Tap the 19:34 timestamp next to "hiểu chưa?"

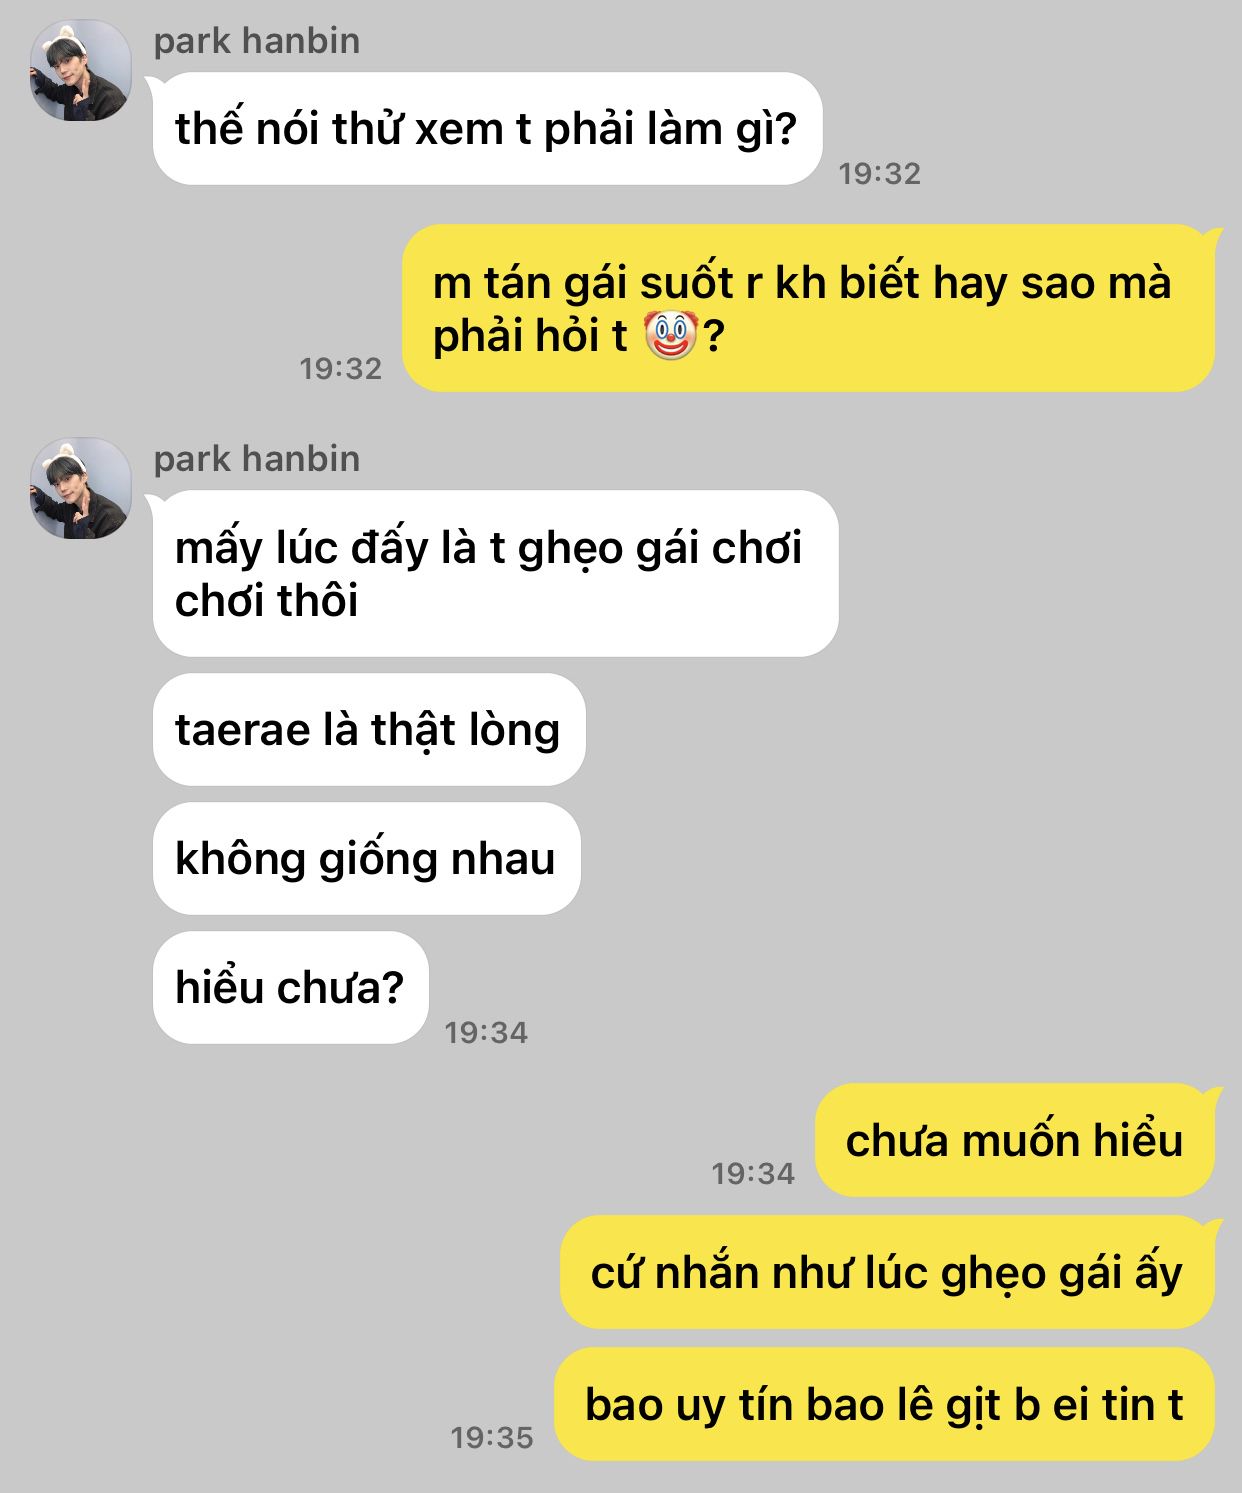[486, 1032]
